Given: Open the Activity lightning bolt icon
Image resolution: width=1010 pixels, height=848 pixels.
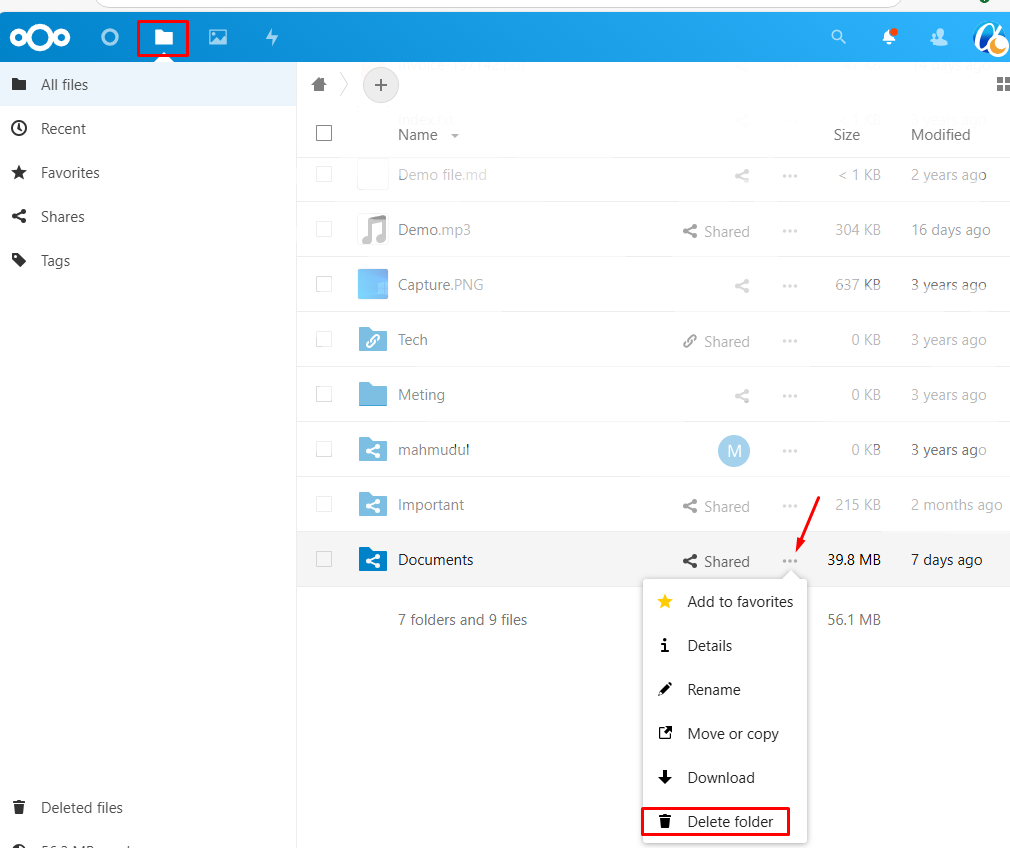Looking at the screenshot, I should coord(272,38).
